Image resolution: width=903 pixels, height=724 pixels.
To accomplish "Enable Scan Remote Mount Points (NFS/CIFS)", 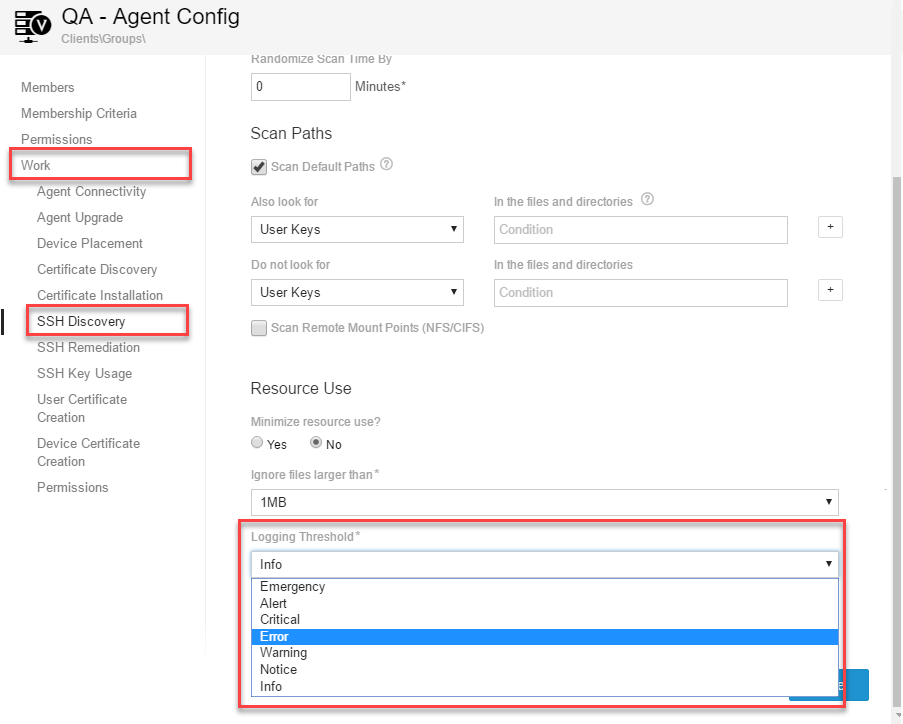I will tap(258, 327).
